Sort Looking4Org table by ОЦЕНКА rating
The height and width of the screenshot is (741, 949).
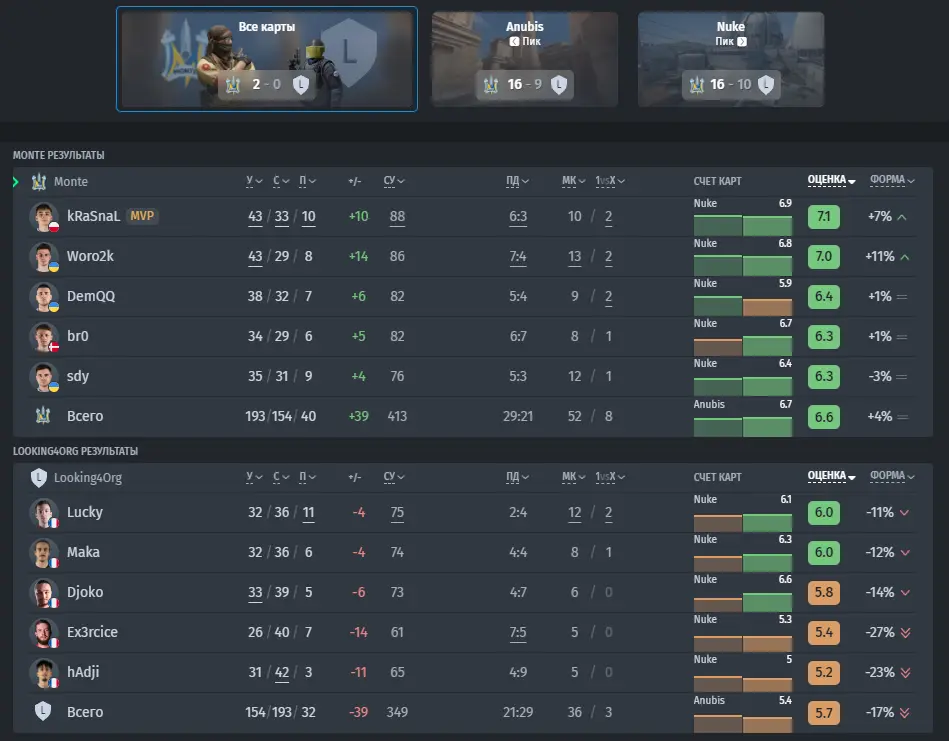pos(832,476)
